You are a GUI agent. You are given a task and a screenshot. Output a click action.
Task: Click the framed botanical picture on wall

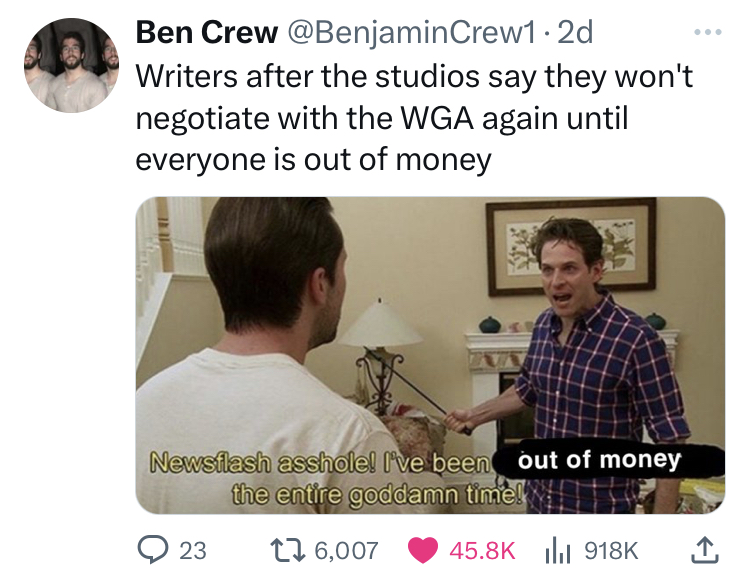pos(572,247)
